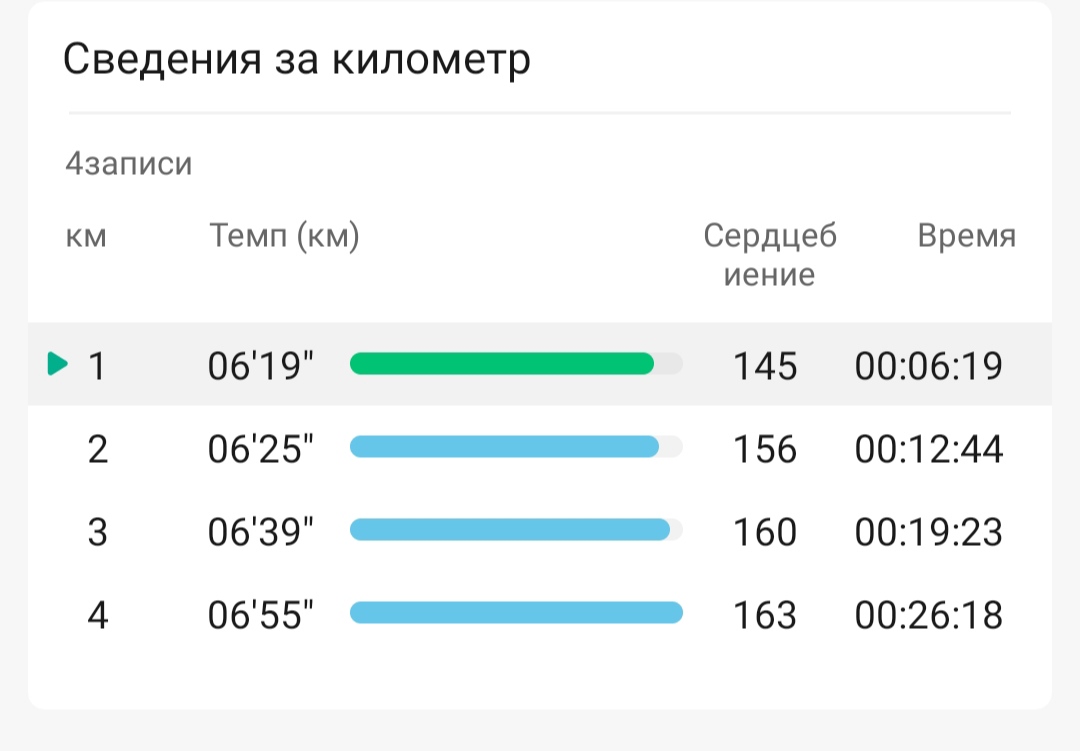The height and width of the screenshot is (751, 1080).
Task: Click the 'км' column header
Action: click(x=86, y=238)
